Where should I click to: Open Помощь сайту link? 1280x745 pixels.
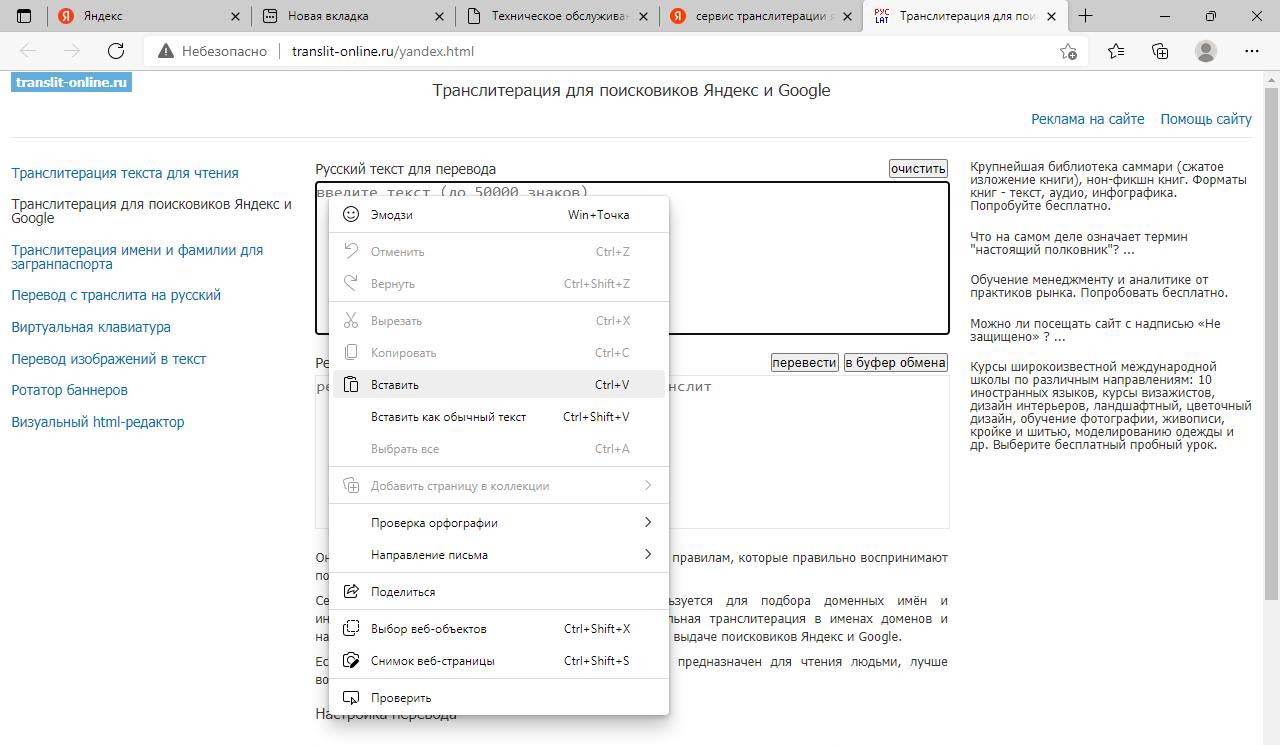[x=1205, y=119]
